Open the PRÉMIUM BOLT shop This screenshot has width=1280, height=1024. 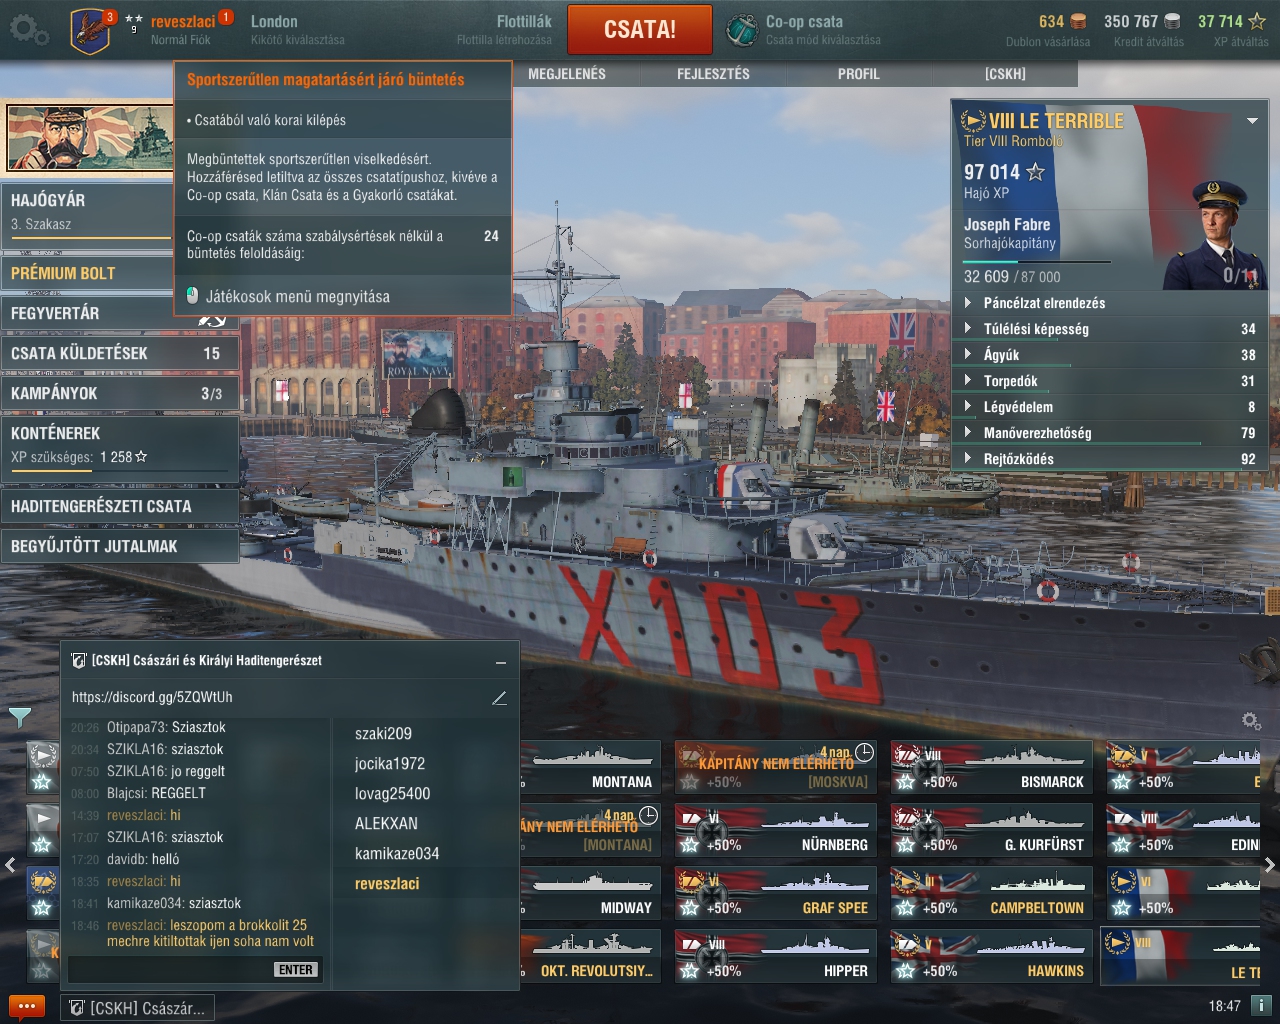coord(87,273)
